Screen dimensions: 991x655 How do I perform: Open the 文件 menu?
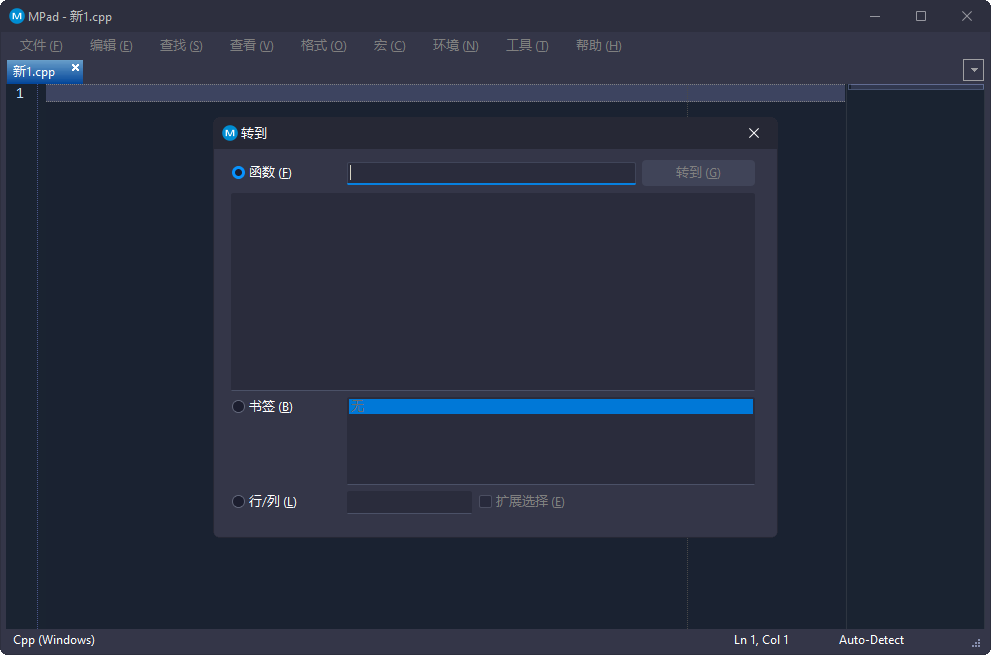(x=39, y=45)
